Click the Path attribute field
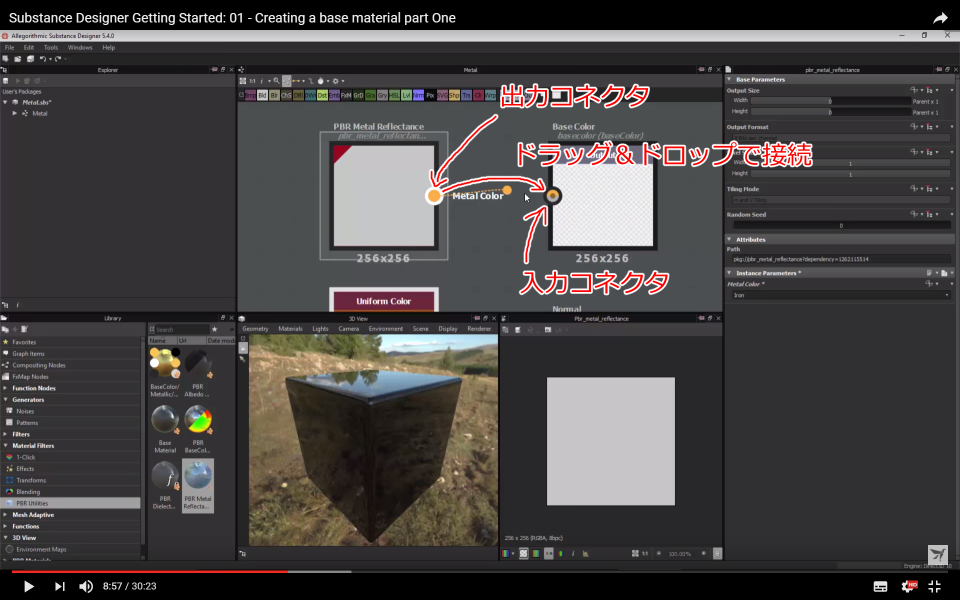Viewport: 960px width, 600px height. click(841, 259)
